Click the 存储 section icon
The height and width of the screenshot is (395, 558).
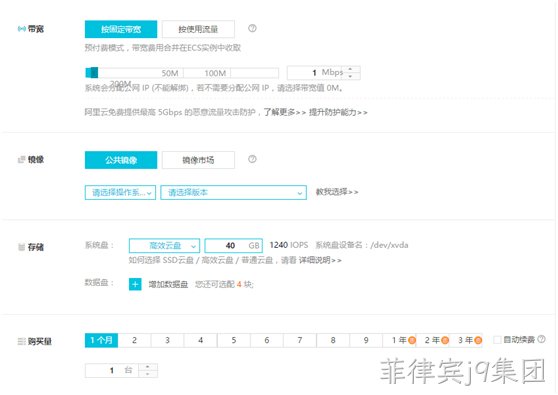coord(22,247)
